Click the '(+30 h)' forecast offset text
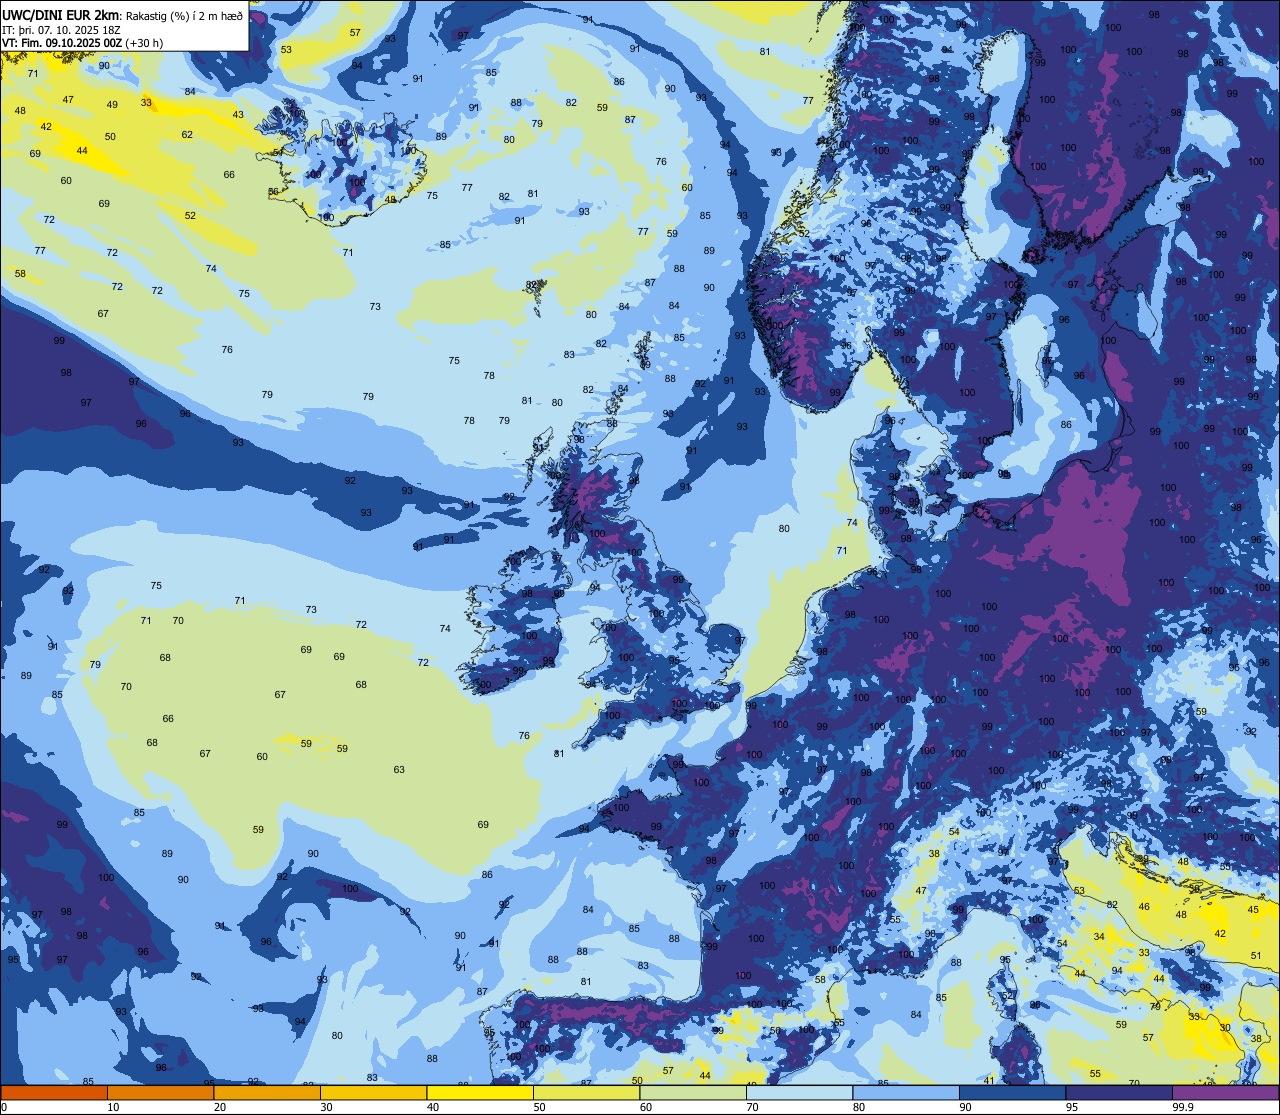Viewport: 1280px width, 1115px height. click(x=144, y=43)
